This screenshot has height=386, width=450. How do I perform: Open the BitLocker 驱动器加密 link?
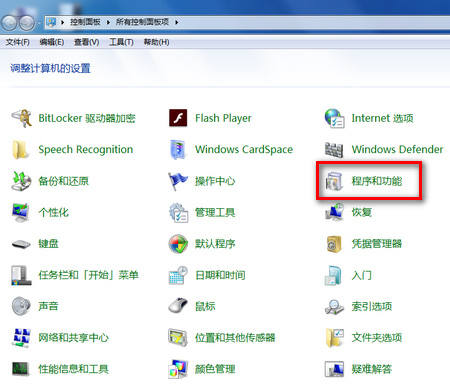[87, 118]
